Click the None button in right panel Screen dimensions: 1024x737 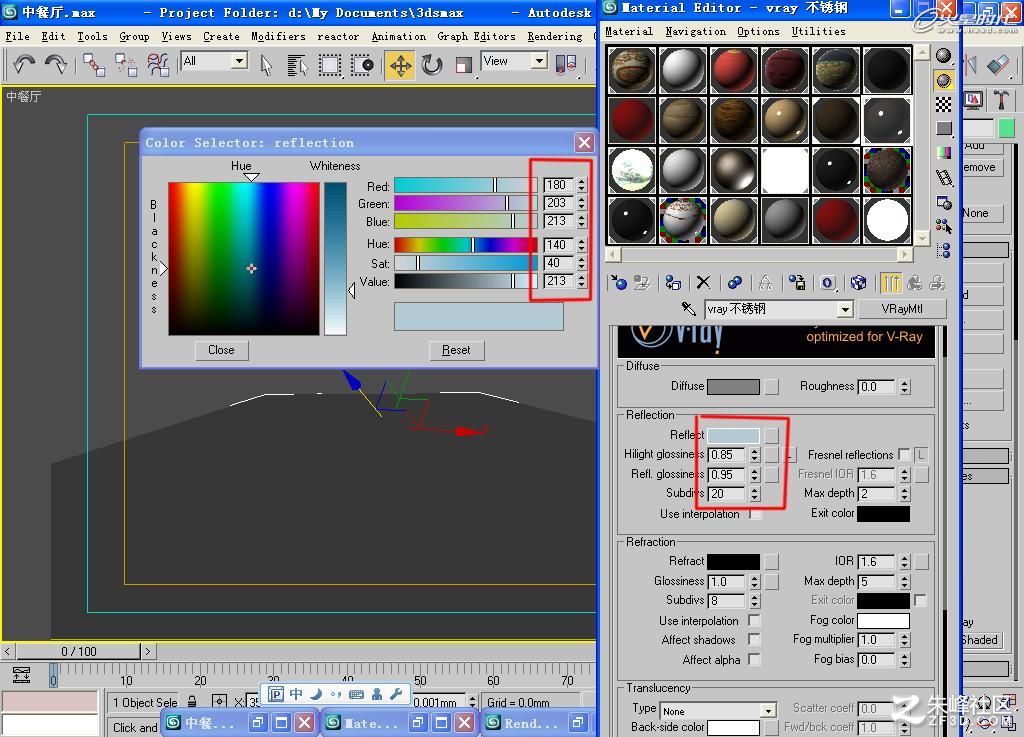[x=982, y=213]
